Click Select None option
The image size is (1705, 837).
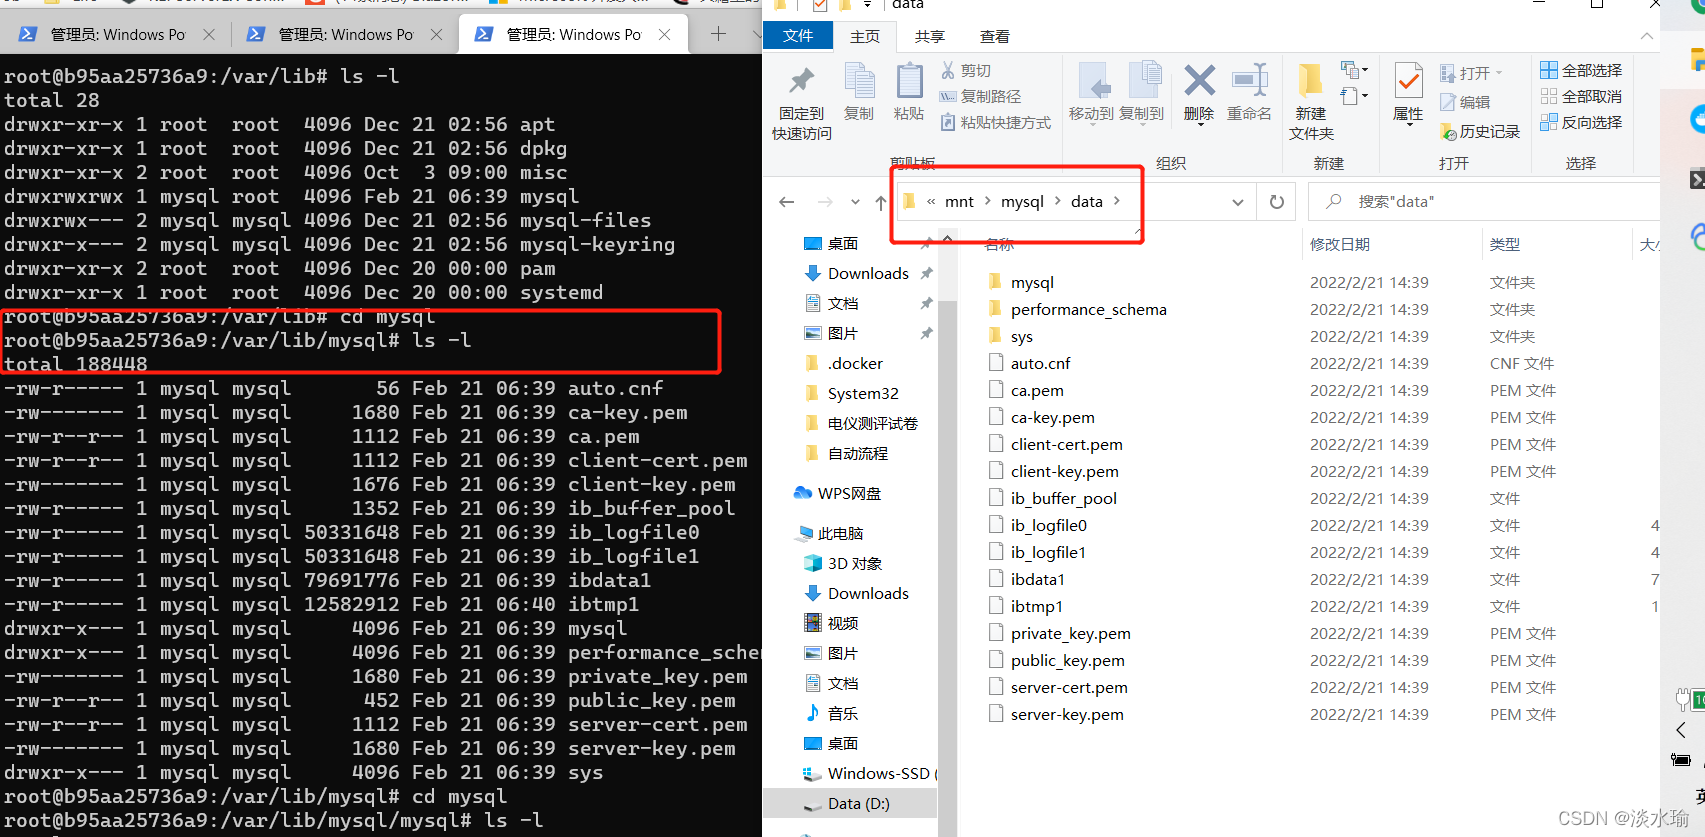click(1582, 97)
